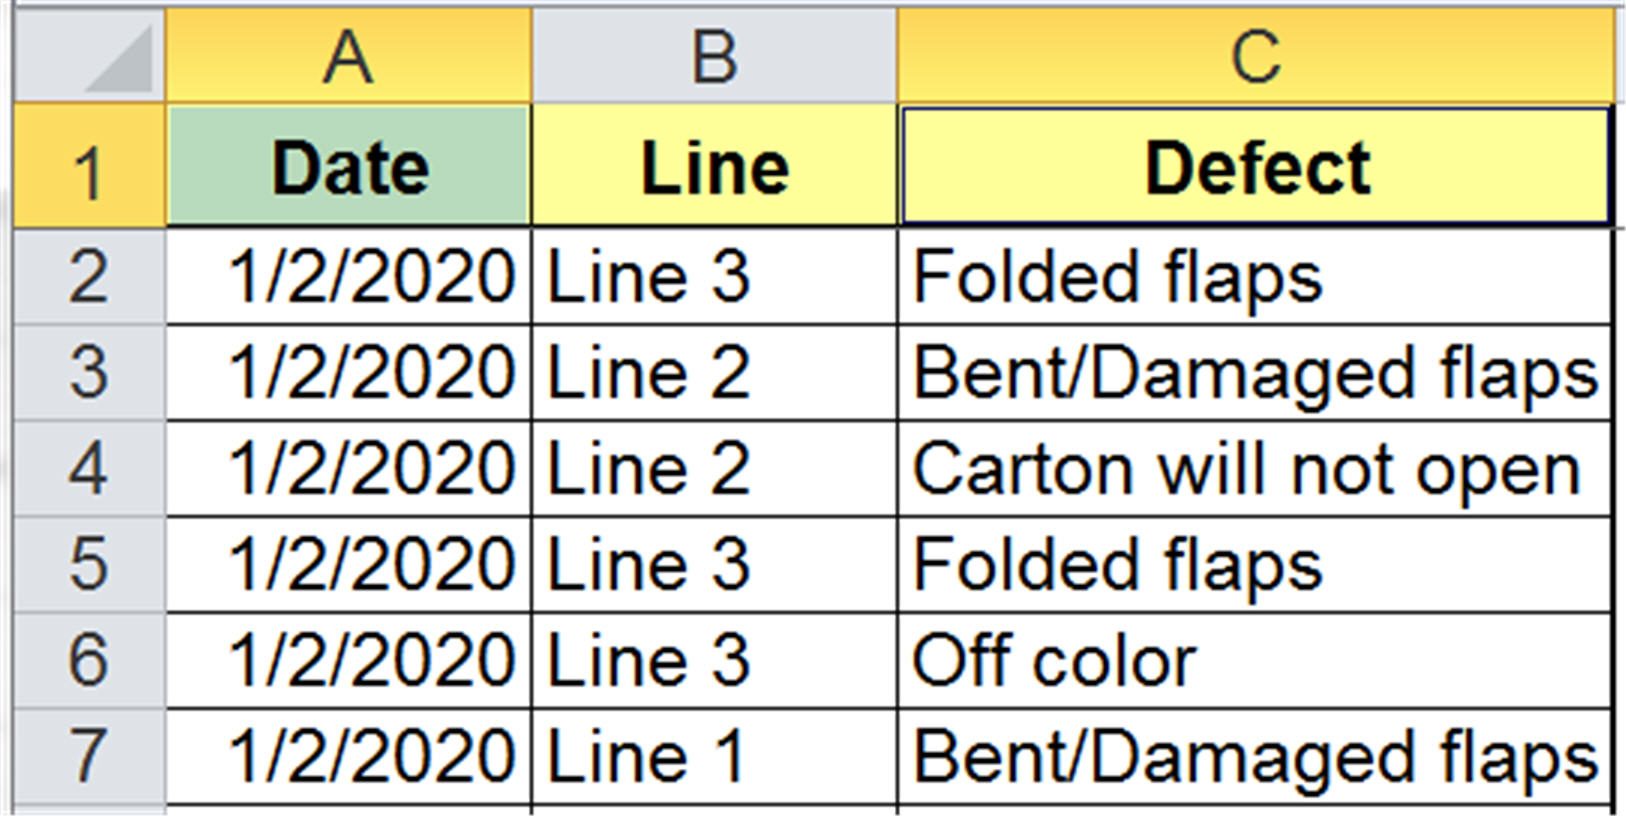Image resolution: width=1626 pixels, height=816 pixels.
Task: Select row header 7
Action: (85, 755)
